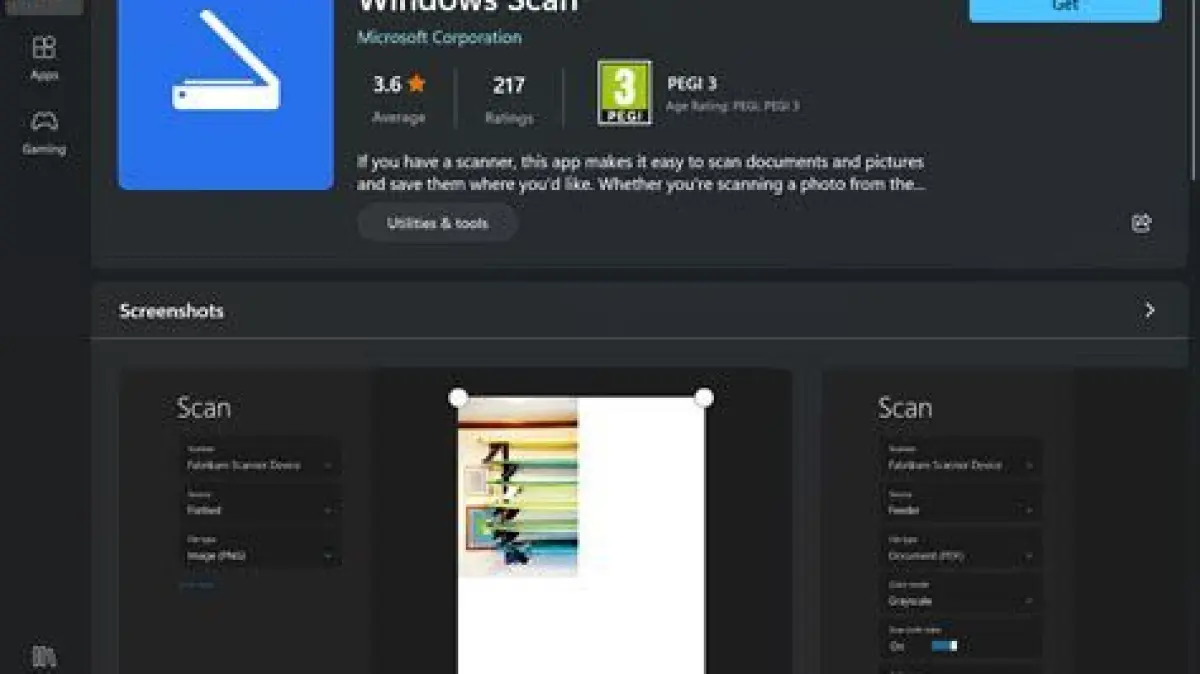Screen dimensions: 1200x674
Task: Select the Utilities & tools category tag
Action: pos(437,223)
